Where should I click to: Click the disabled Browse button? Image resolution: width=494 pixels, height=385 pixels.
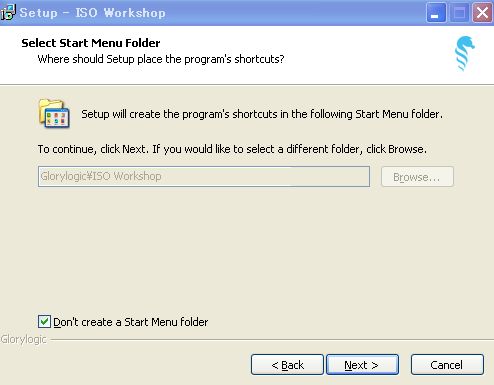click(x=417, y=177)
